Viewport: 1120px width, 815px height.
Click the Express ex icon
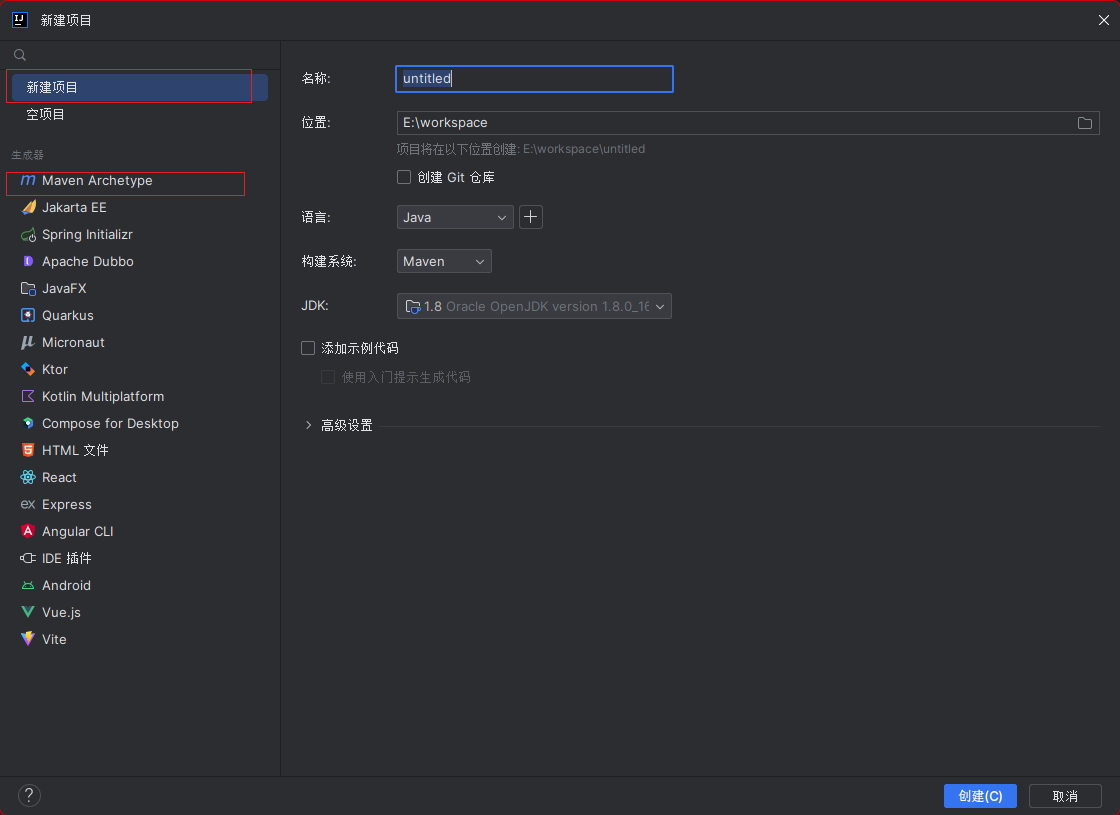pyautogui.click(x=28, y=504)
